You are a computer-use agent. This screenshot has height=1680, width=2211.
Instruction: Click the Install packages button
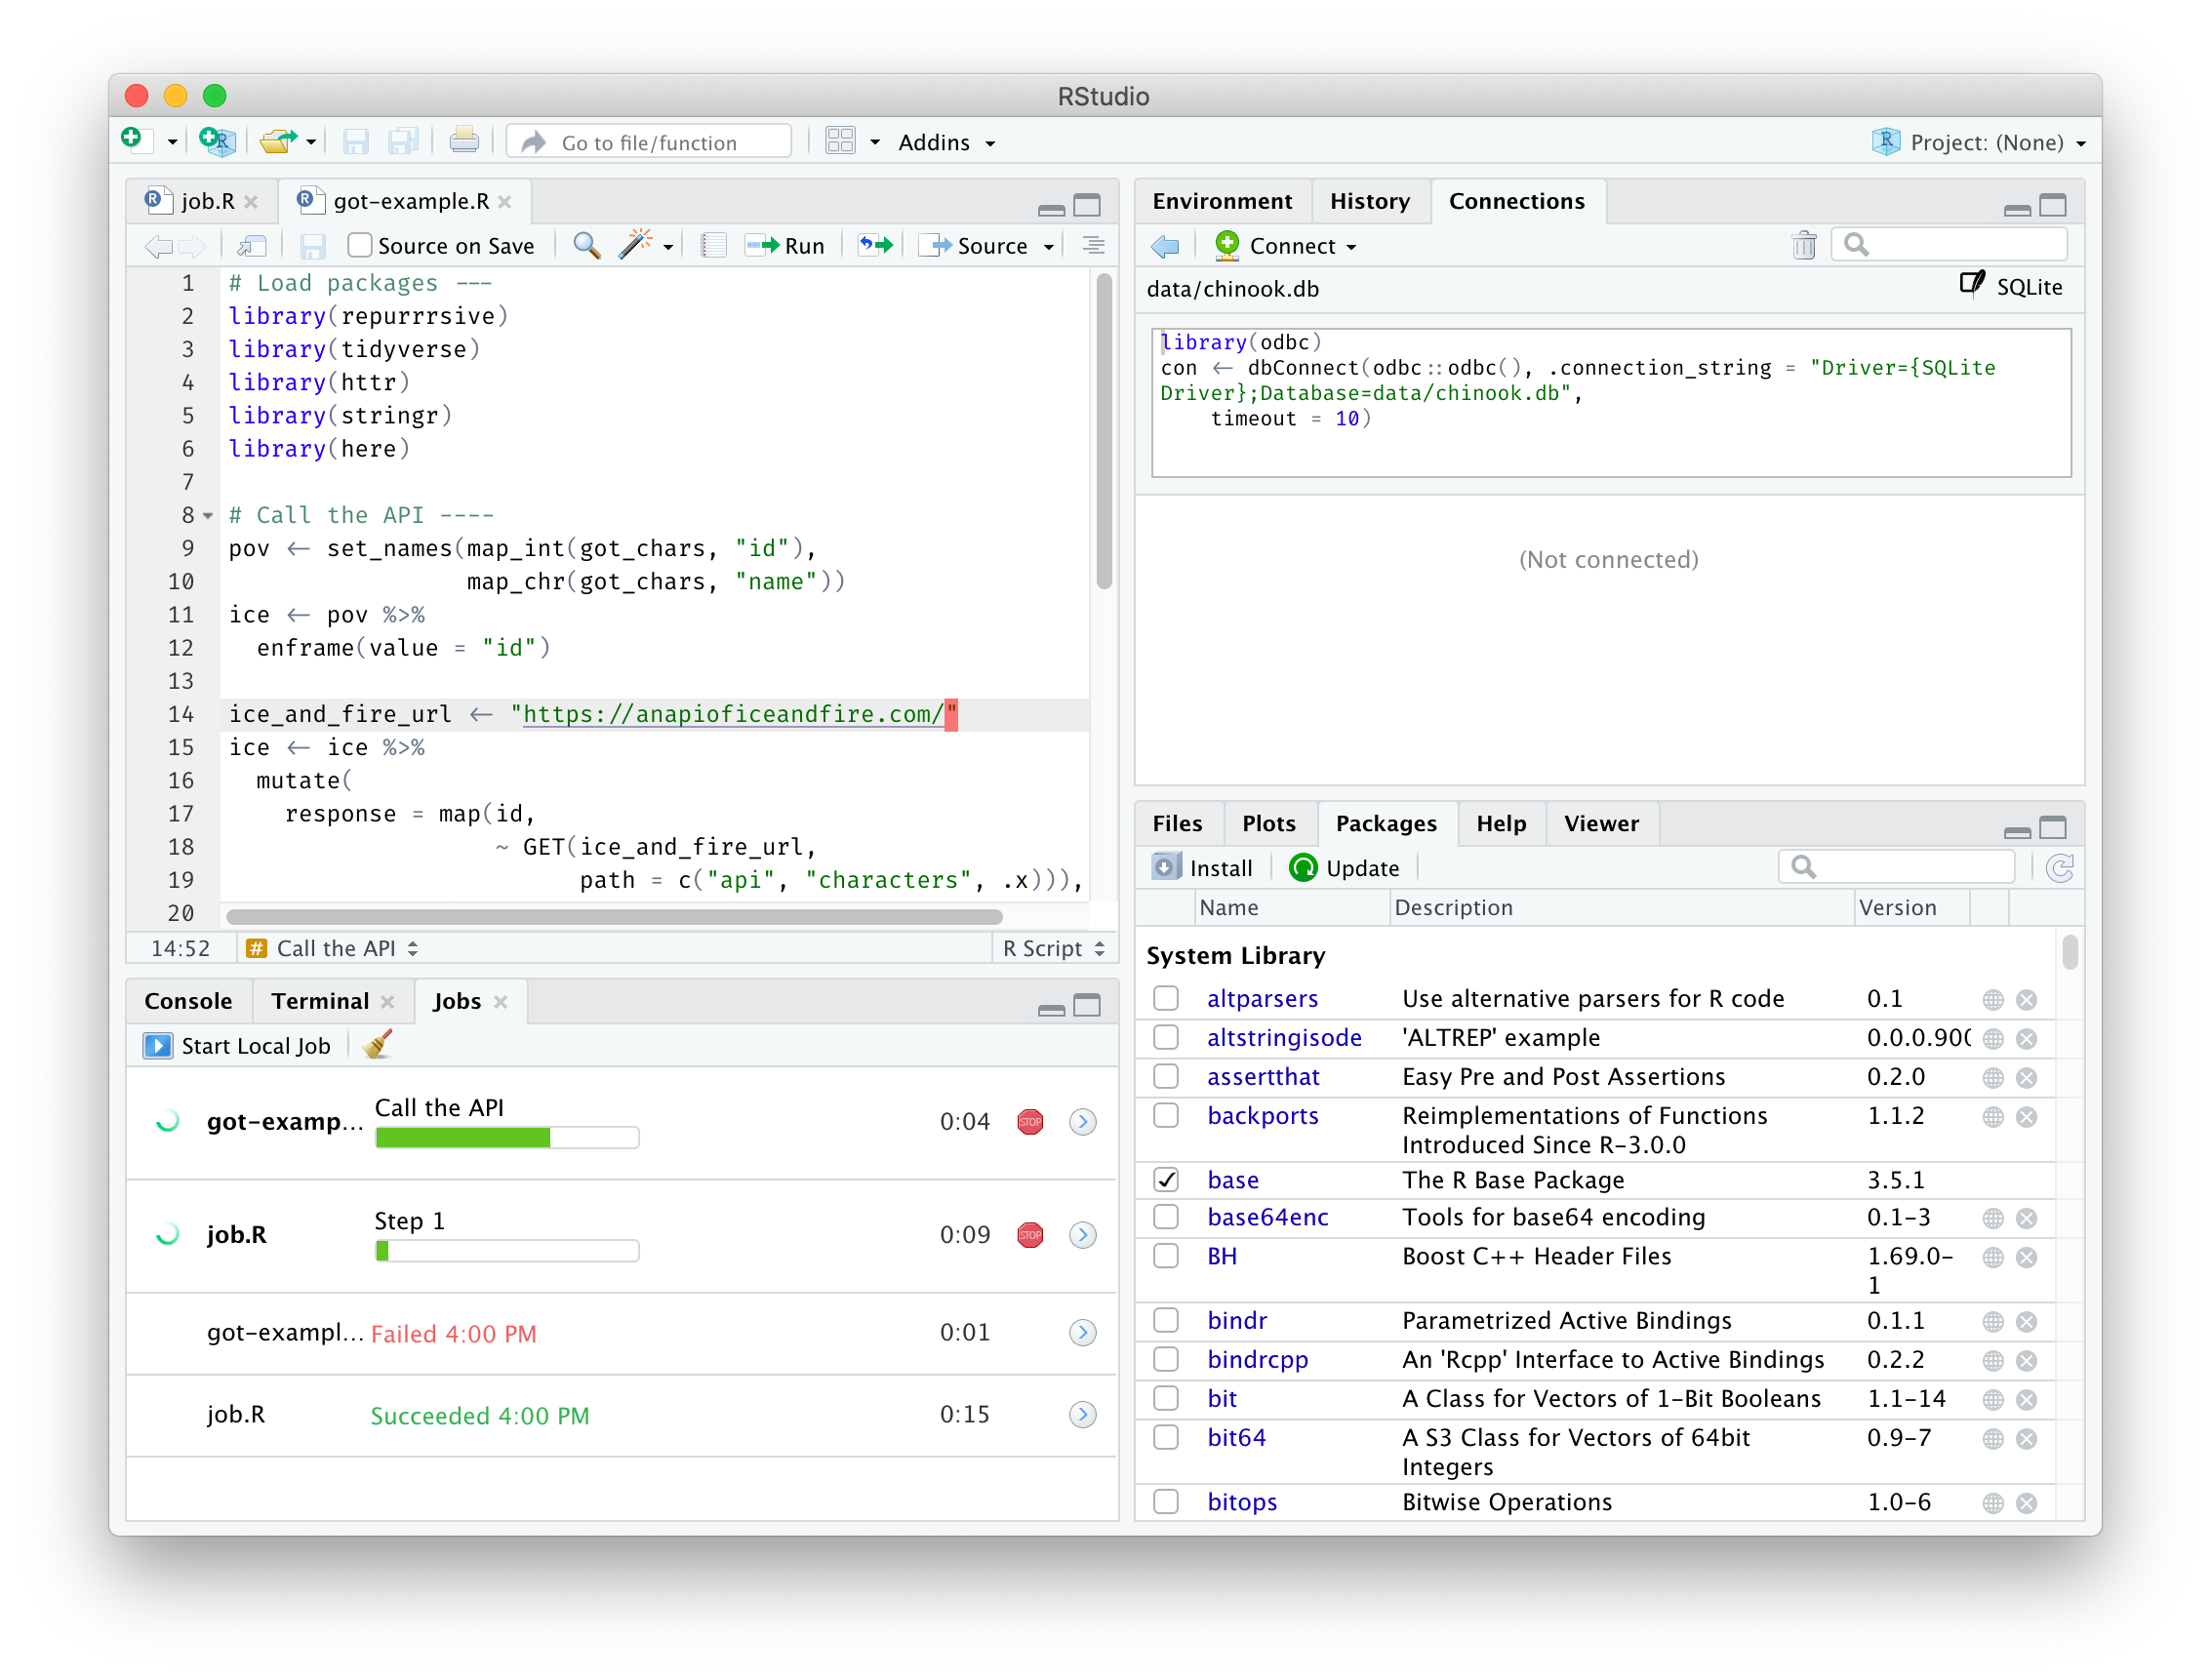pyautogui.click(x=1203, y=868)
